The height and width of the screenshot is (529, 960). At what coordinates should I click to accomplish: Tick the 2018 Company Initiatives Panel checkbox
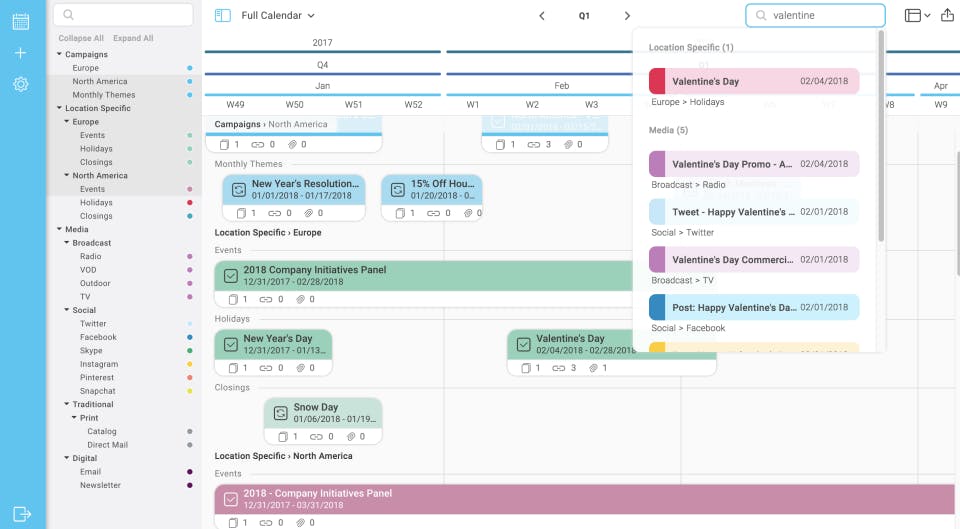231,276
